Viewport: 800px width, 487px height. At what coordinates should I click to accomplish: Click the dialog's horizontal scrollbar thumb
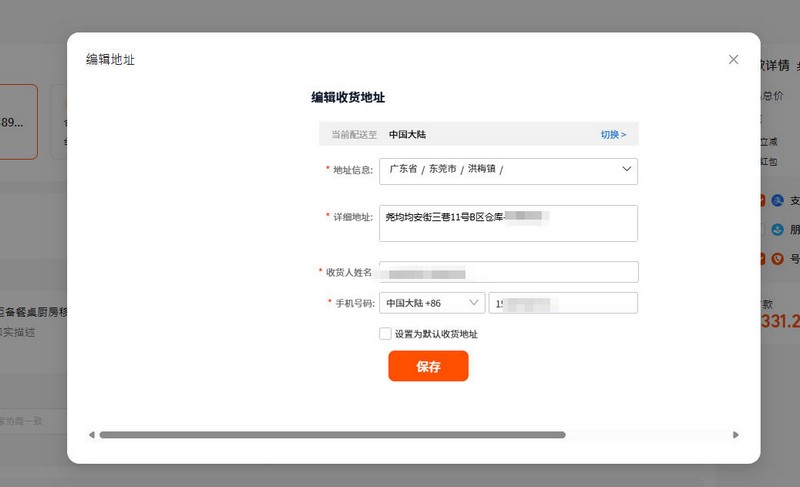[x=332, y=435]
